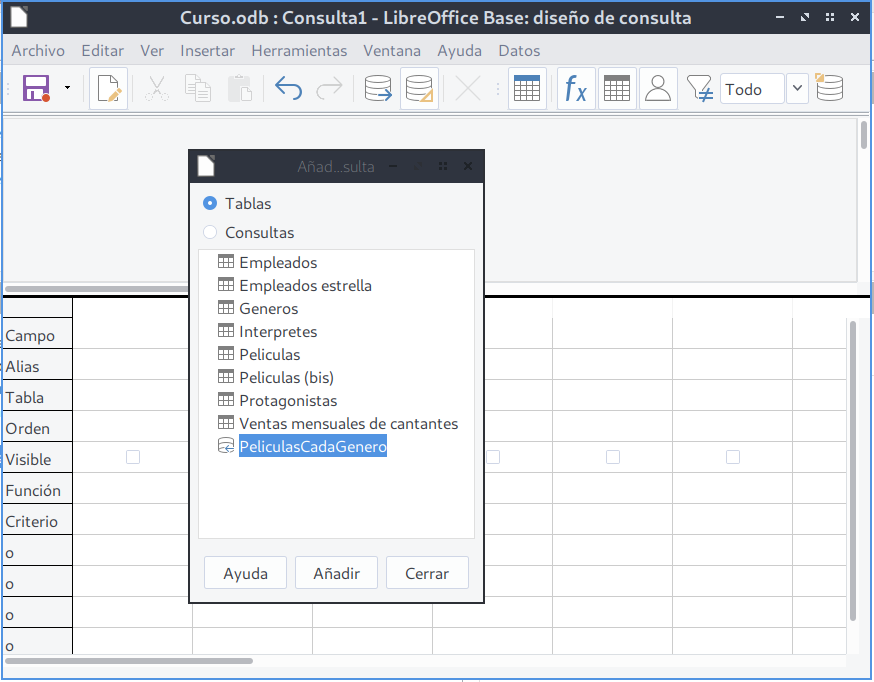Click the first column Campo cell
Image resolution: width=874 pixels, height=682 pixels.
[133, 334]
